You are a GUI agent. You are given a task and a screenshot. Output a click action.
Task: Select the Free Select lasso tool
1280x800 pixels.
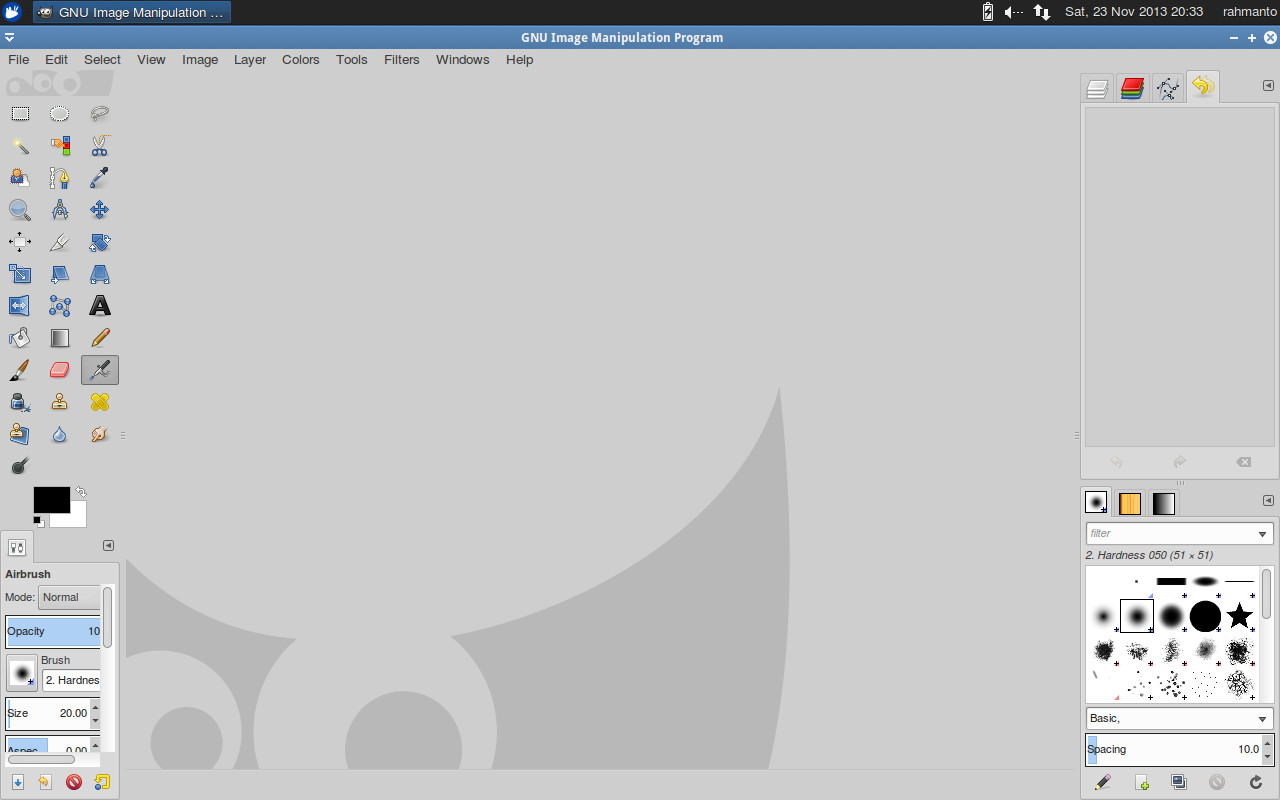100,114
